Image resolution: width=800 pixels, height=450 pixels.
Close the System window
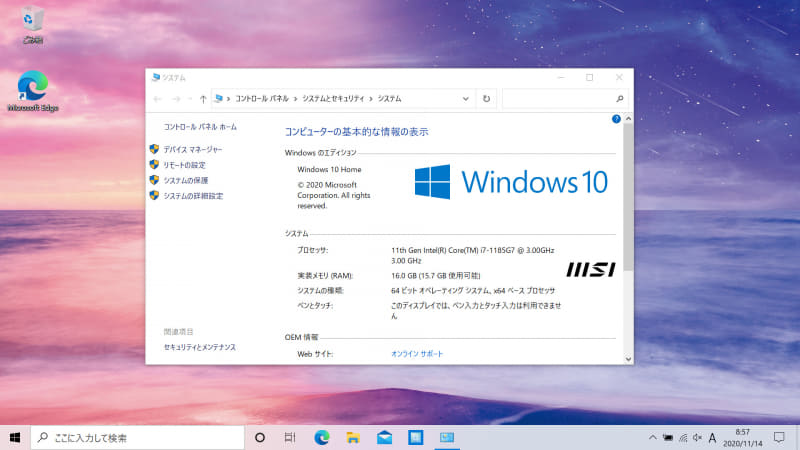pyautogui.click(x=619, y=78)
